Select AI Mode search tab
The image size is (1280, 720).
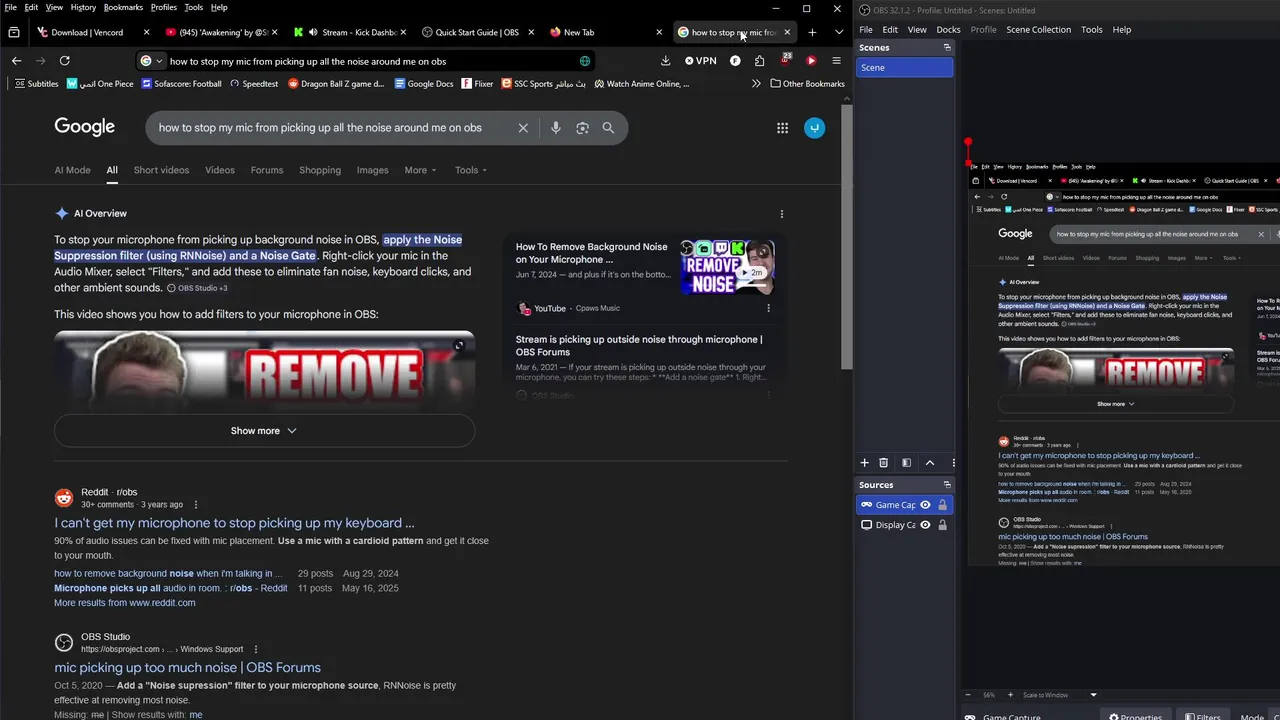[x=72, y=170]
